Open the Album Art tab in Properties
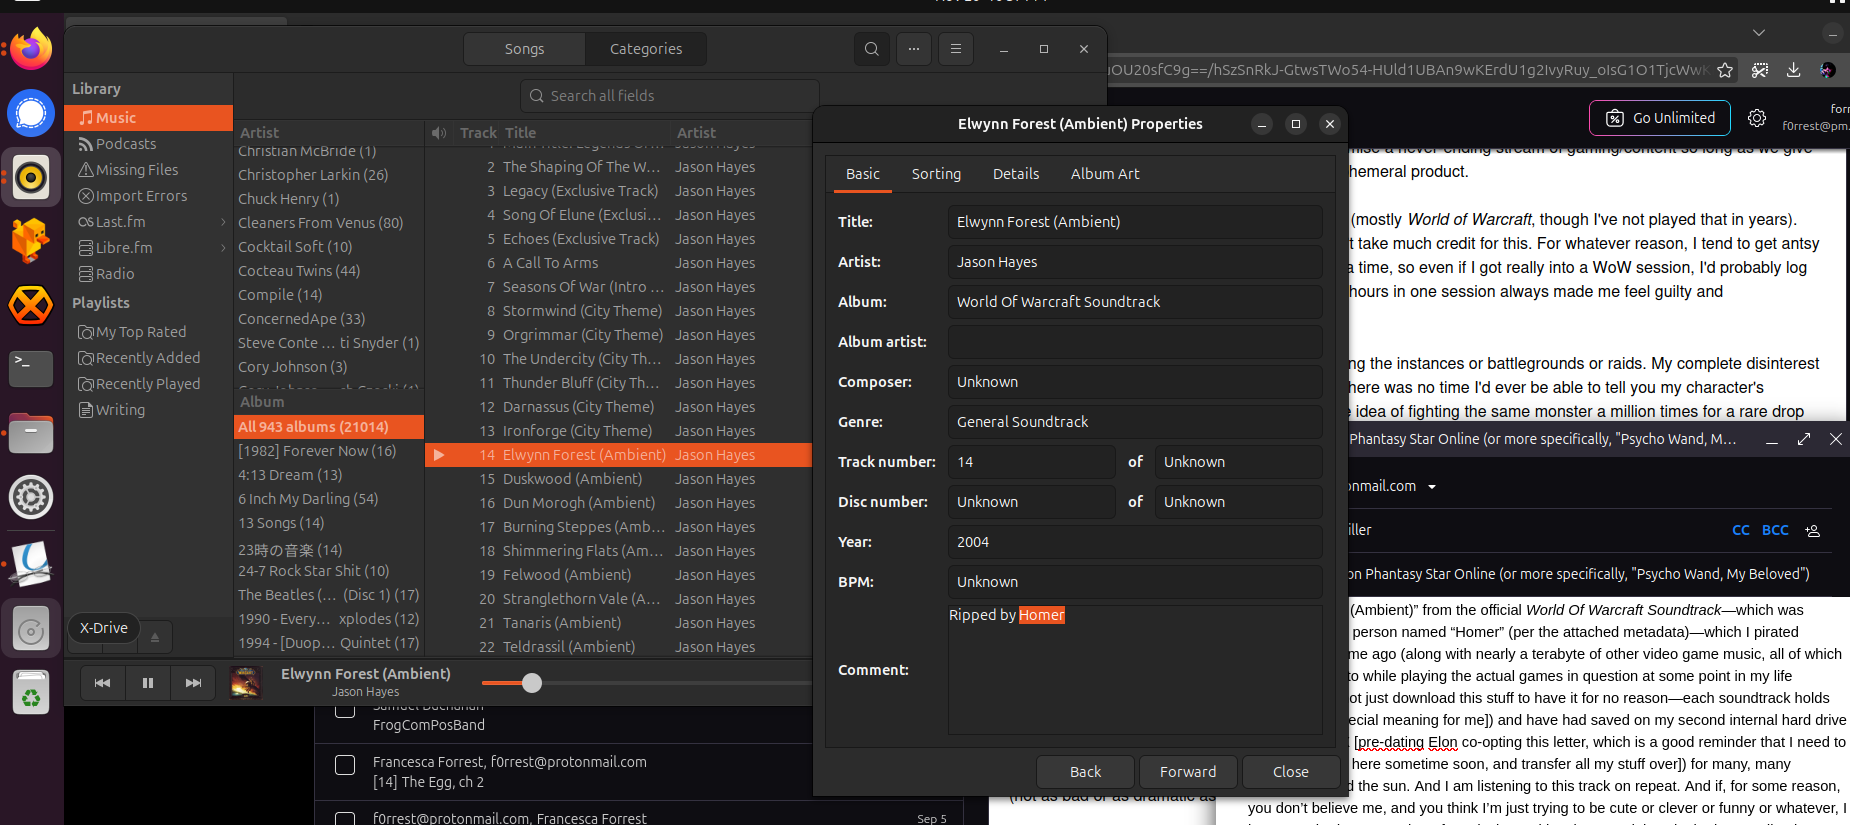This screenshot has height=825, width=1850. click(x=1105, y=174)
